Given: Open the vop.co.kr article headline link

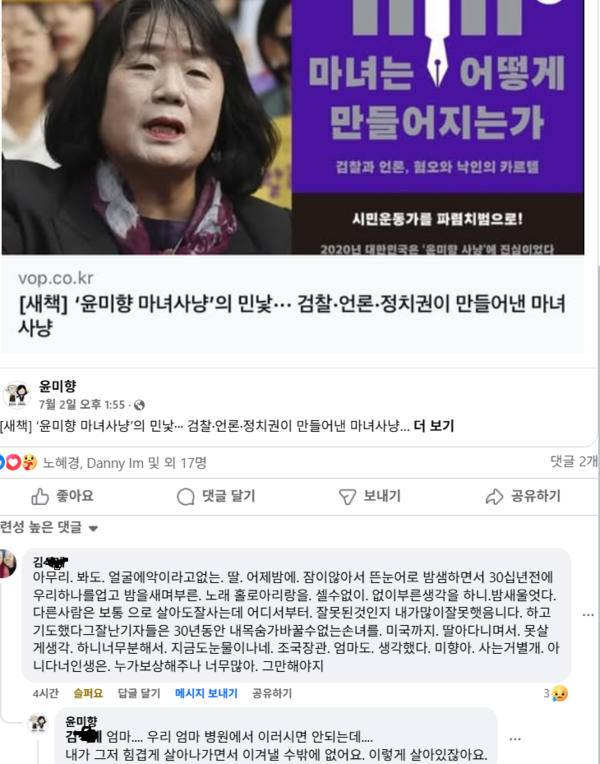Looking at the screenshot, I should [x=292, y=315].
